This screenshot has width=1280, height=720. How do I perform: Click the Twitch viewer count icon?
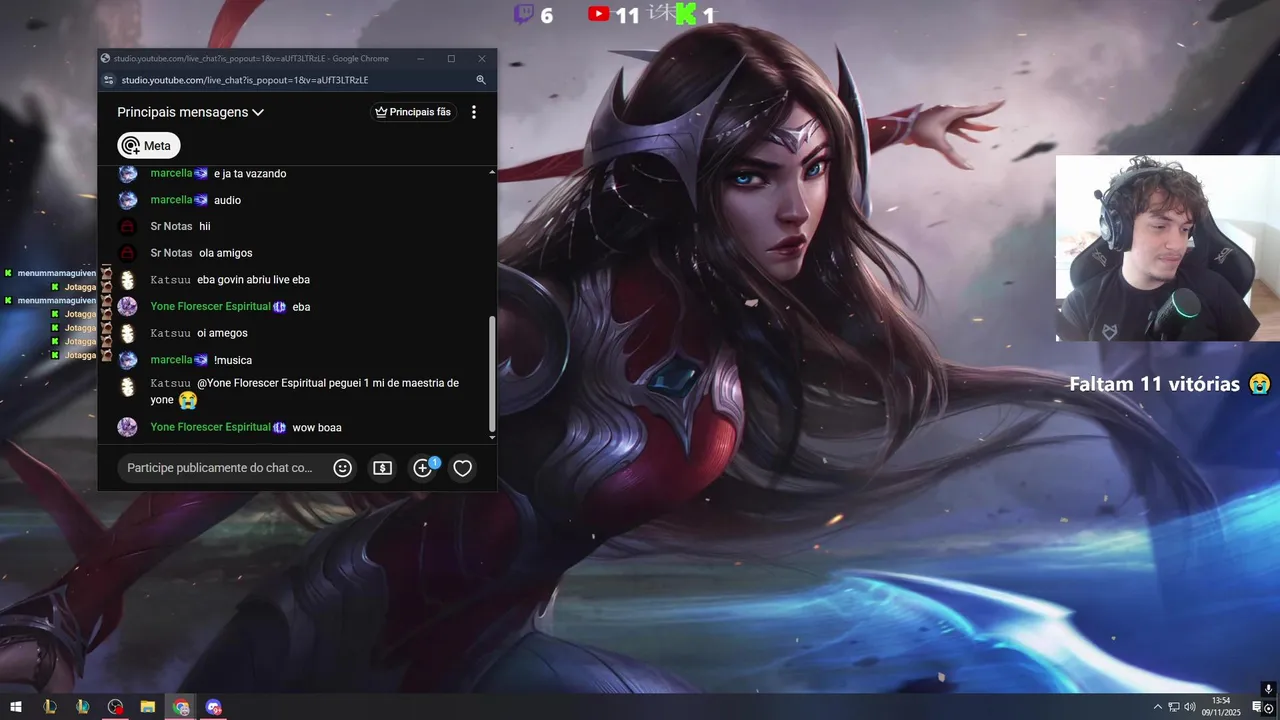[x=524, y=14]
